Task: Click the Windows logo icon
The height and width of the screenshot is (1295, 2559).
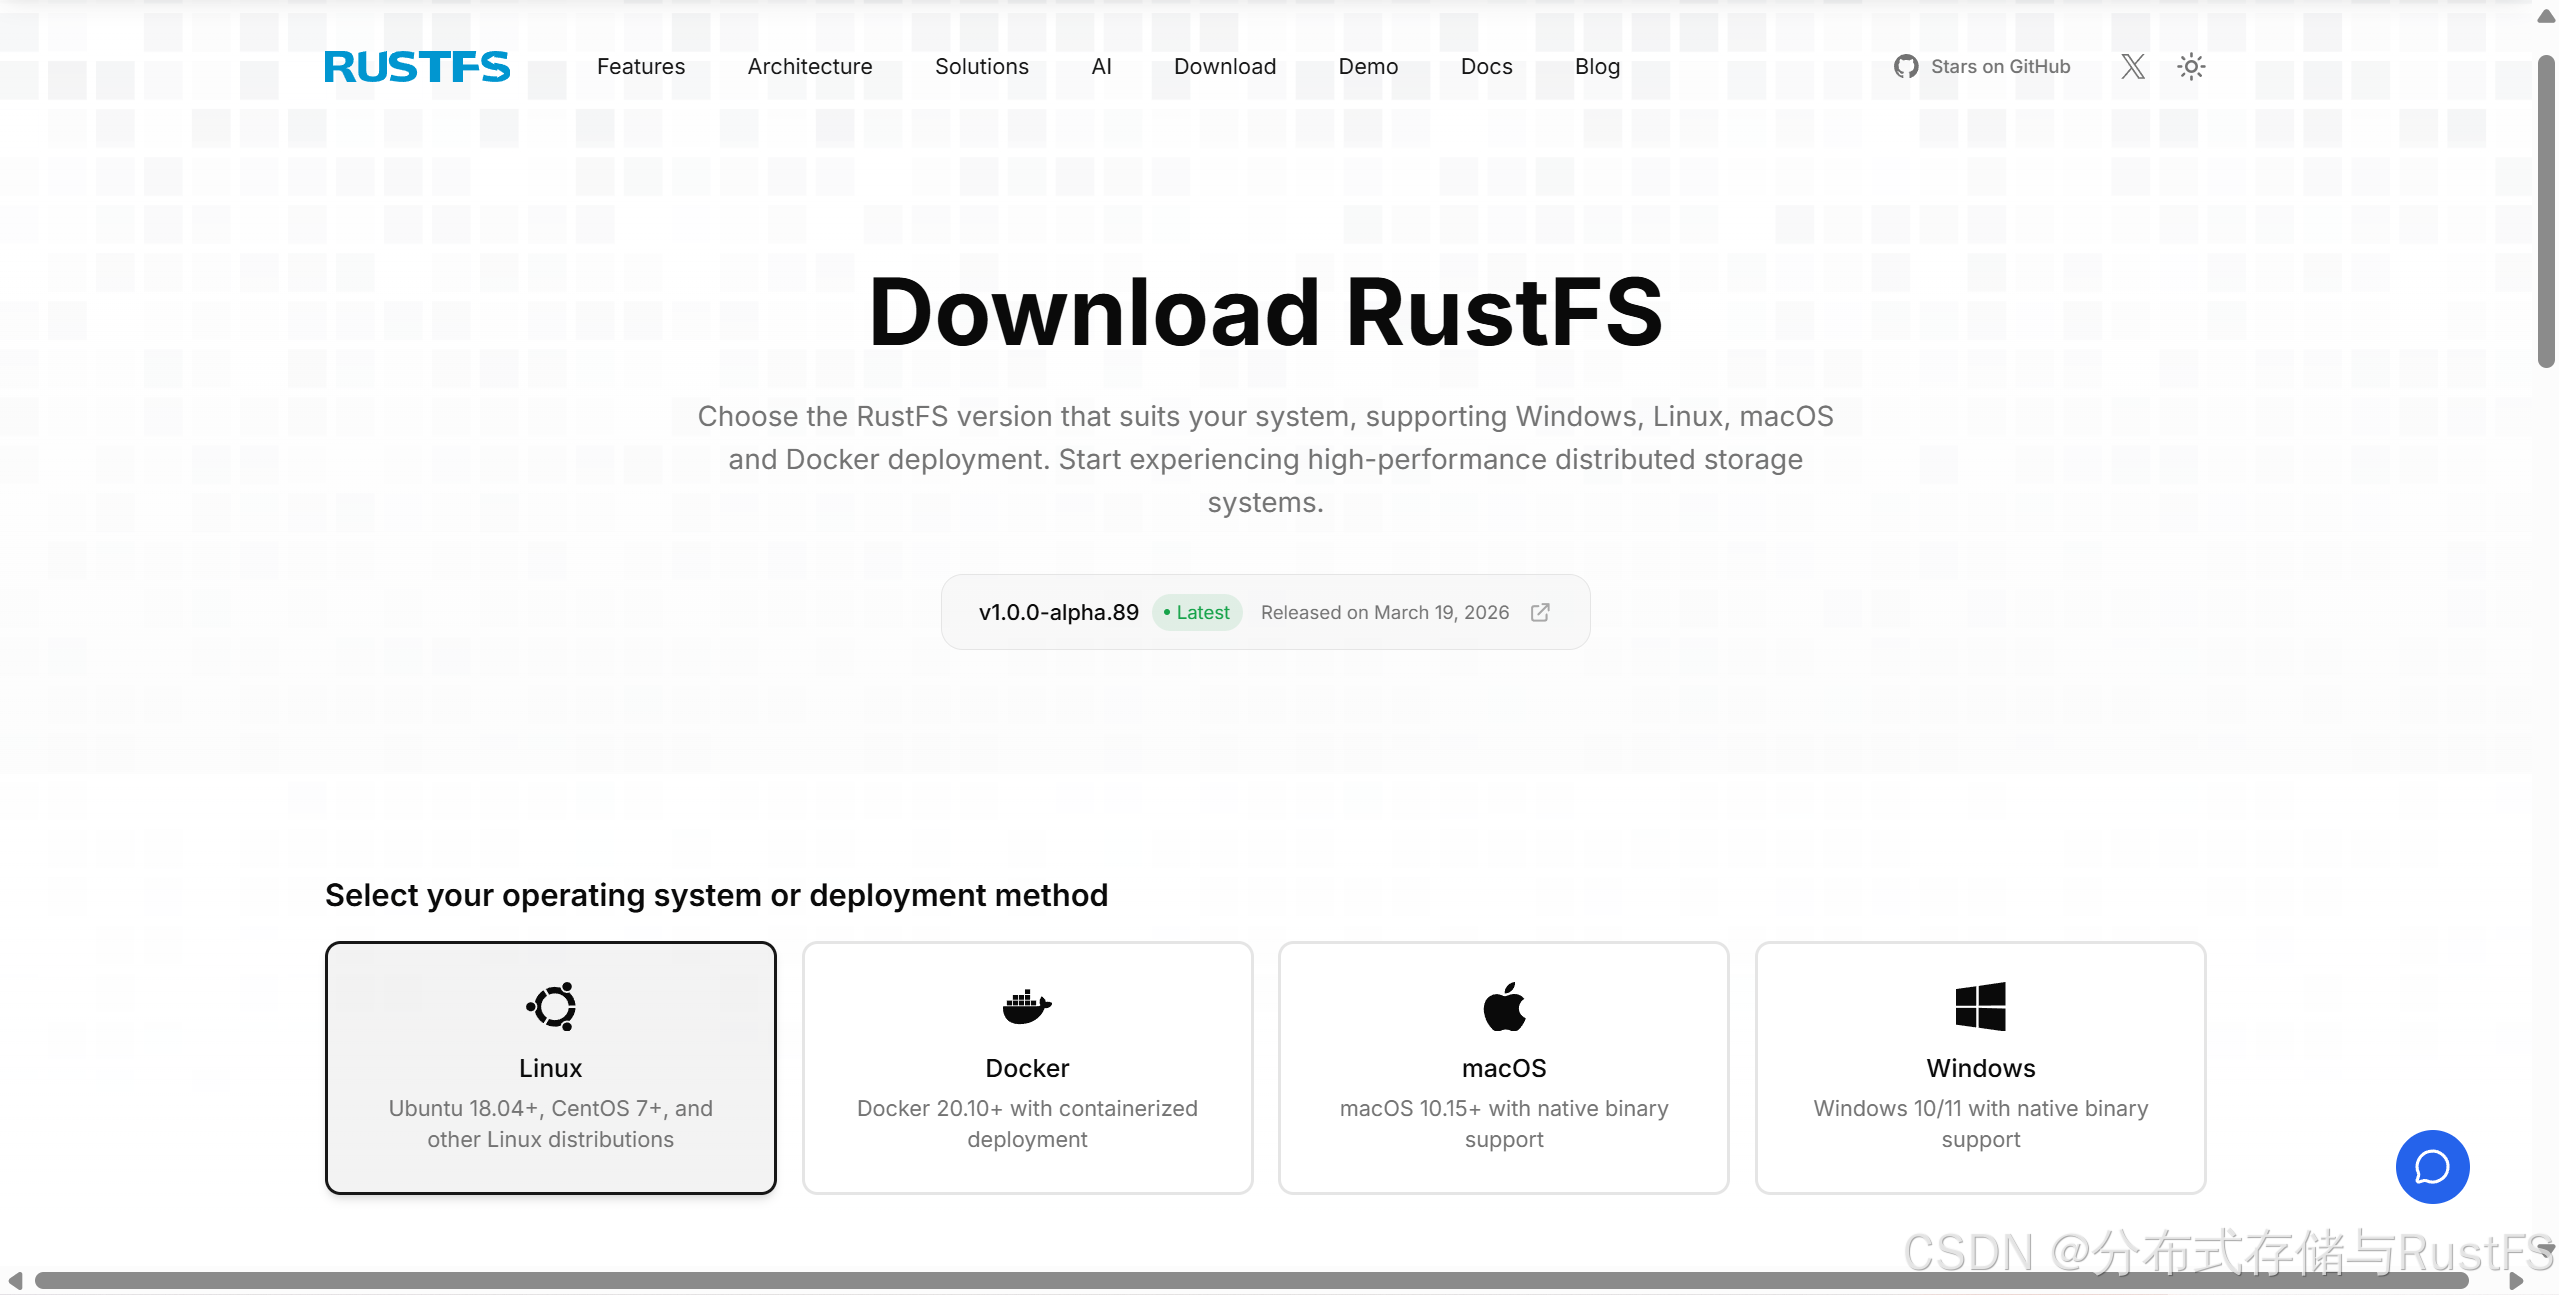Action: click(x=1980, y=1006)
